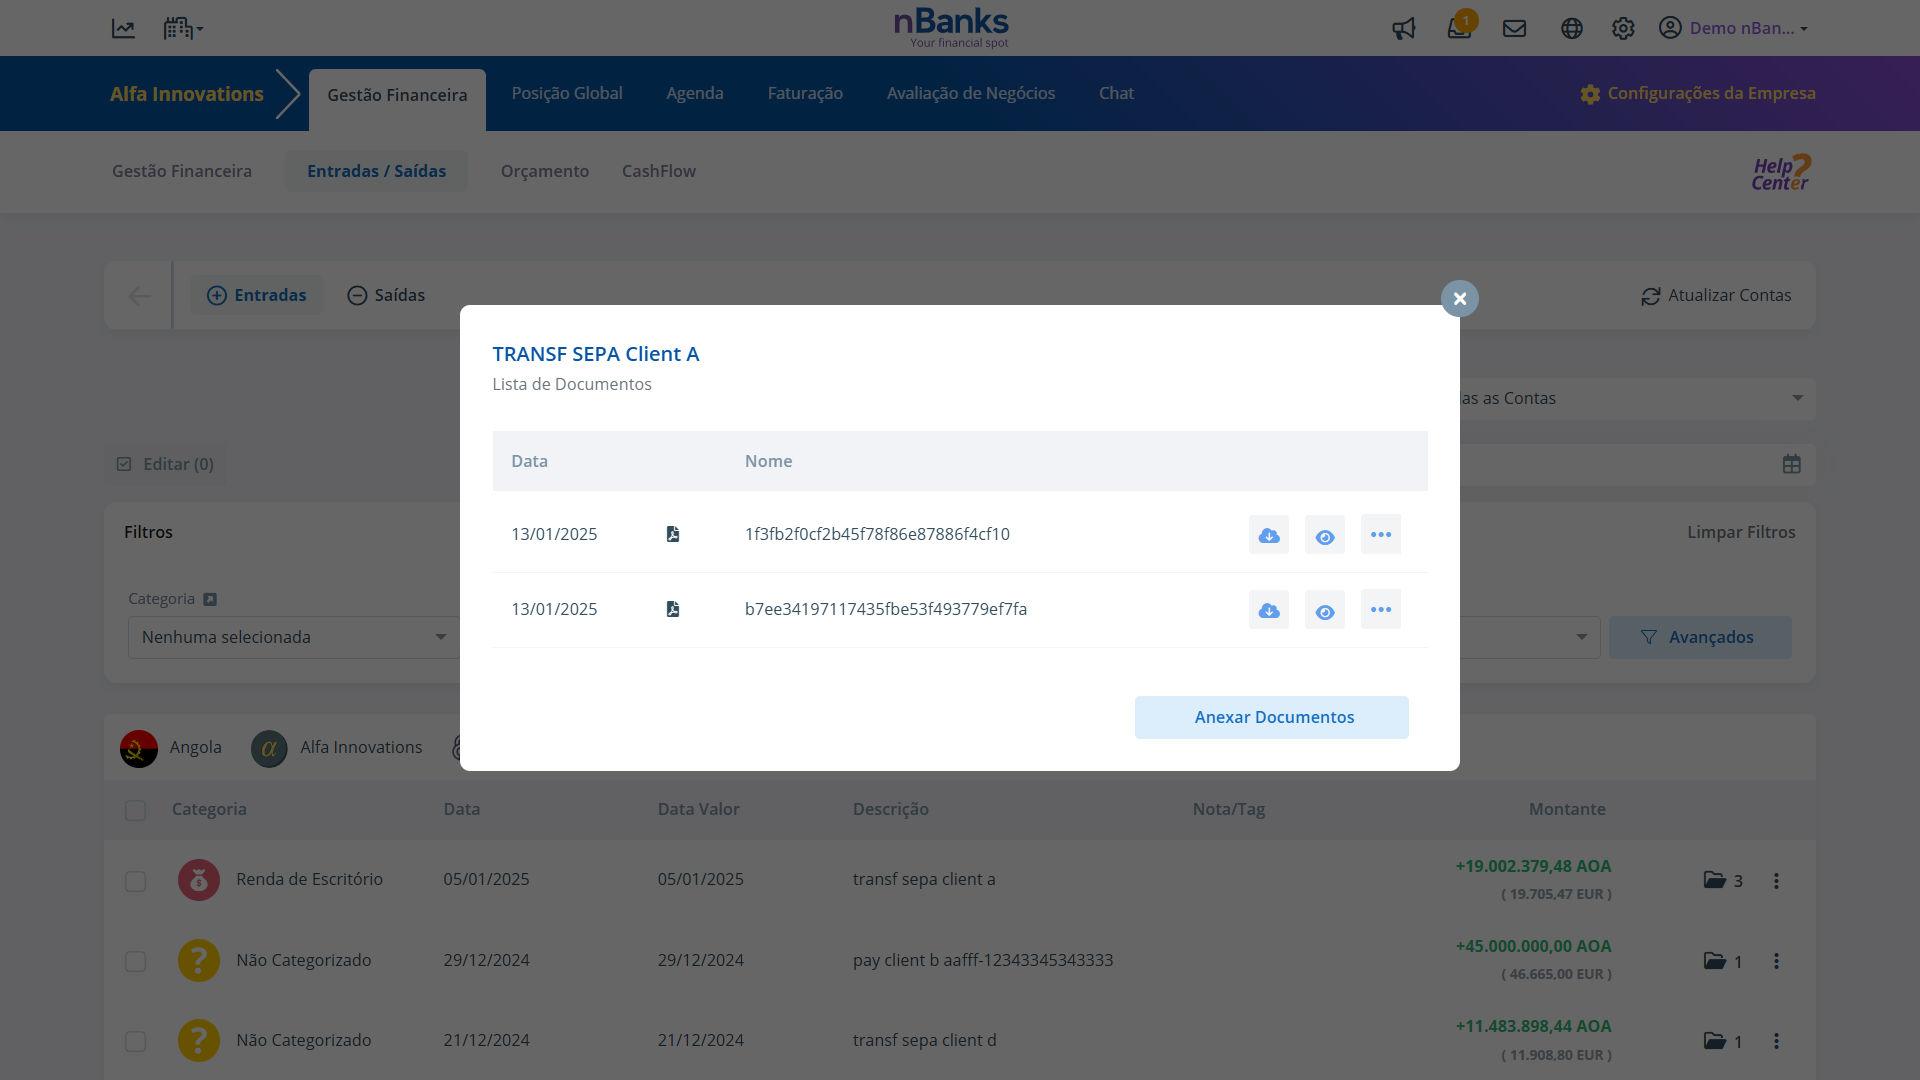
Task: Open the CashFlow sub-tab
Action: 658,172
